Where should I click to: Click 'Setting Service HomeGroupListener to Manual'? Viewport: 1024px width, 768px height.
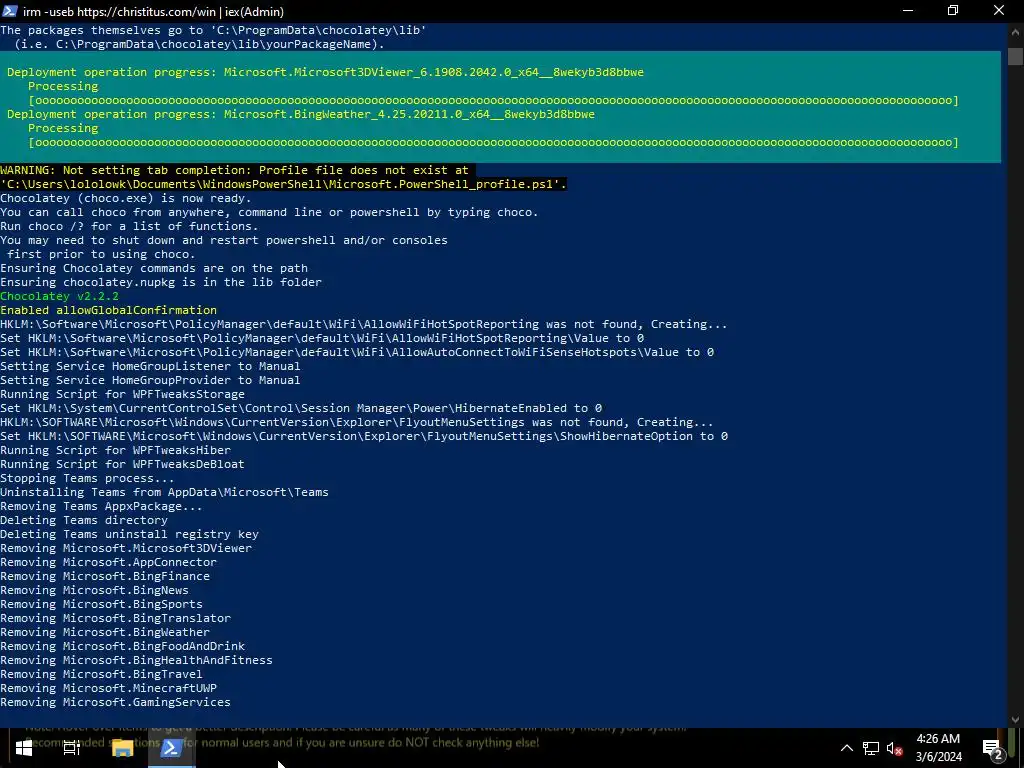tap(150, 366)
